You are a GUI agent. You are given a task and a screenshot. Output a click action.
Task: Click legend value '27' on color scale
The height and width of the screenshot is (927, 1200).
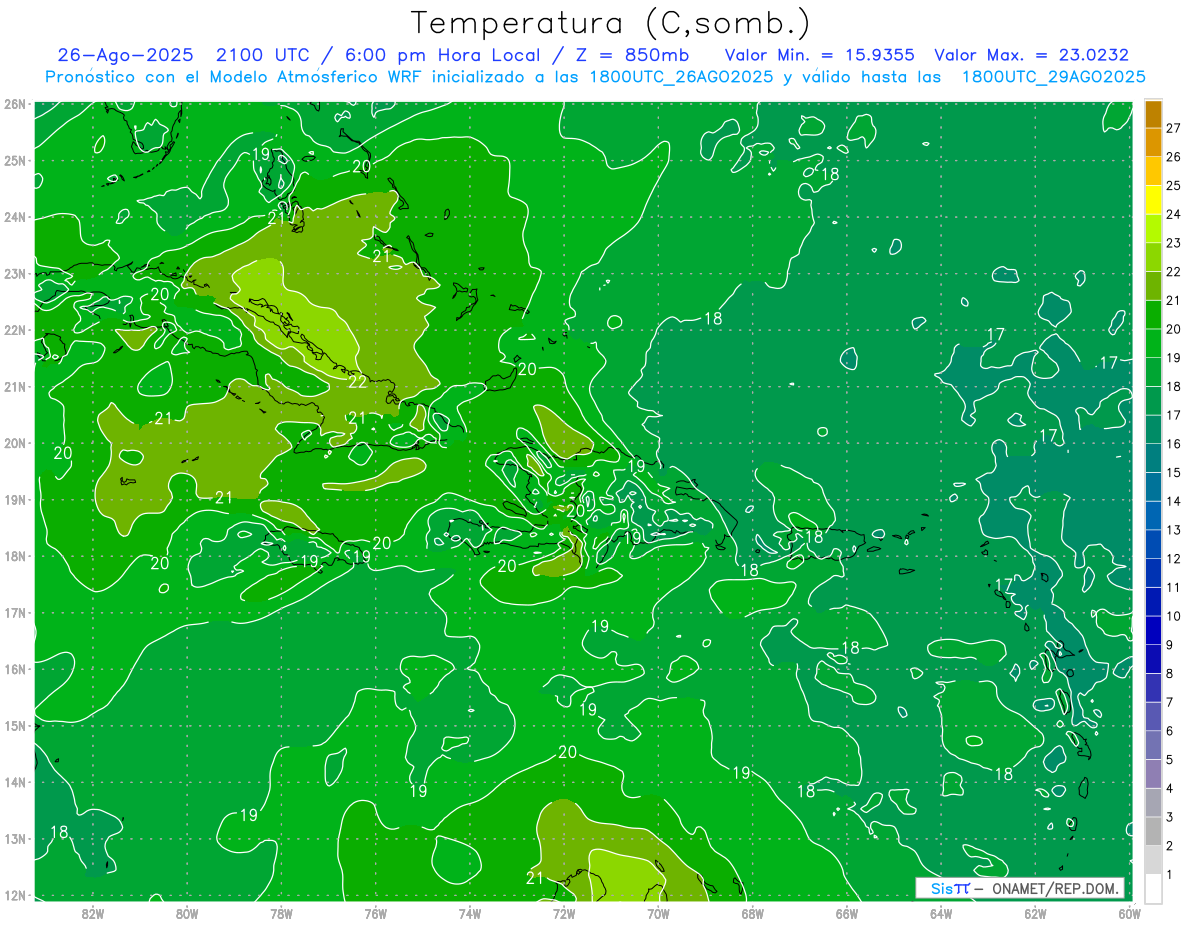[x=1174, y=128]
